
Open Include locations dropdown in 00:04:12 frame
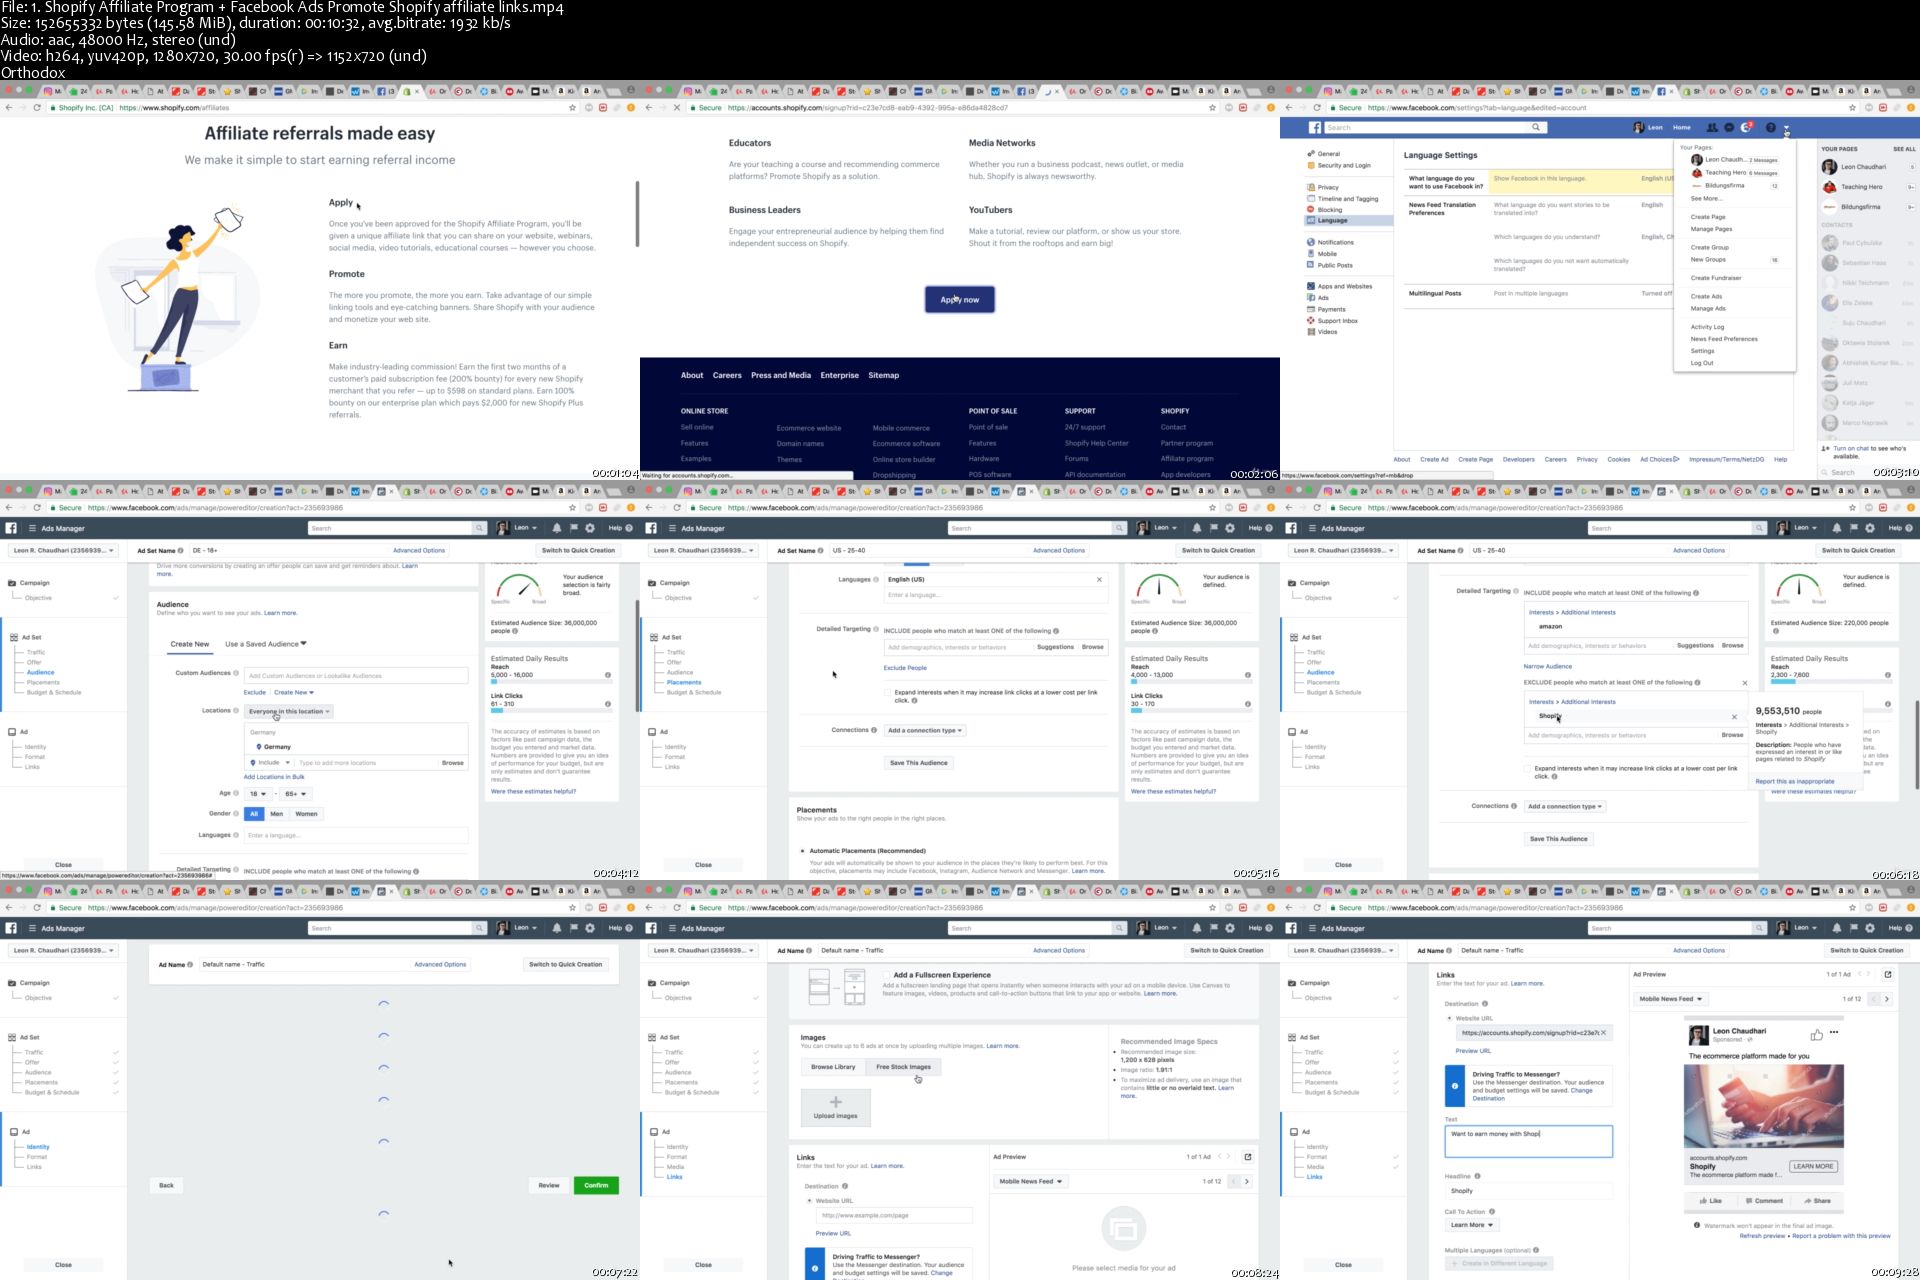(x=269, y=763)
